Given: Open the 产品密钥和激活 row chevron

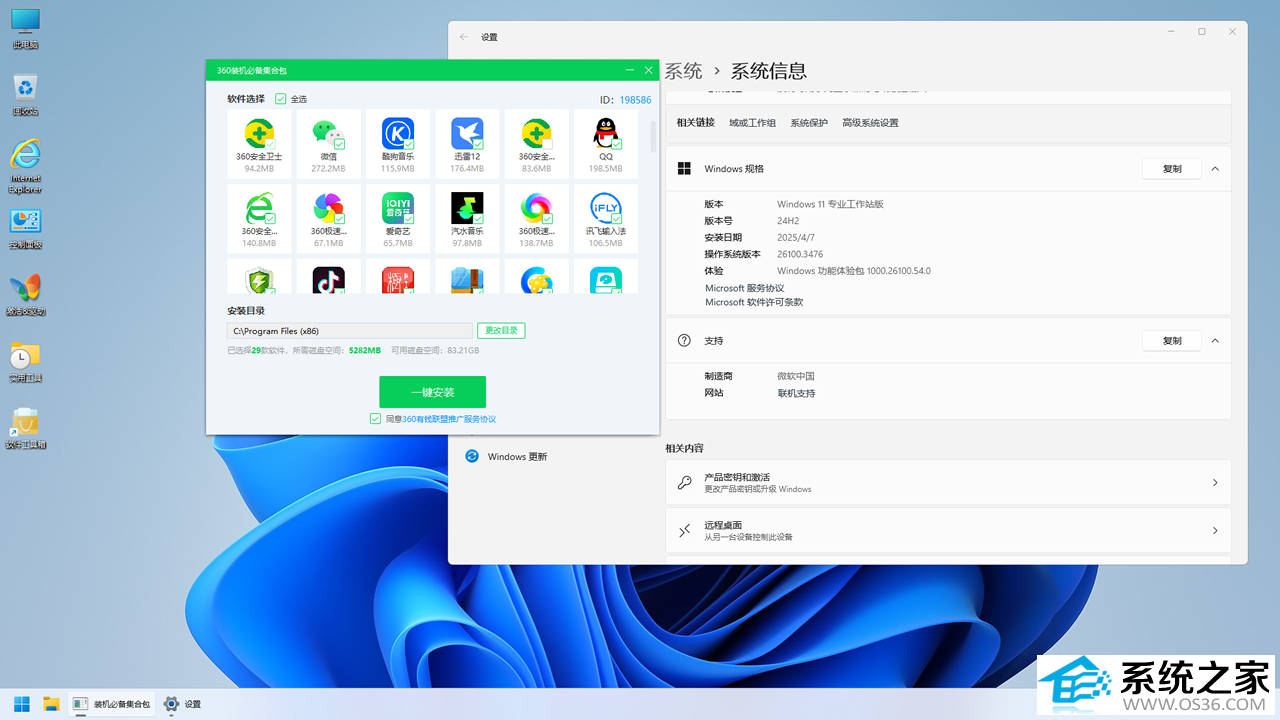Looking at the screenshot, I should pos(1215,483).
